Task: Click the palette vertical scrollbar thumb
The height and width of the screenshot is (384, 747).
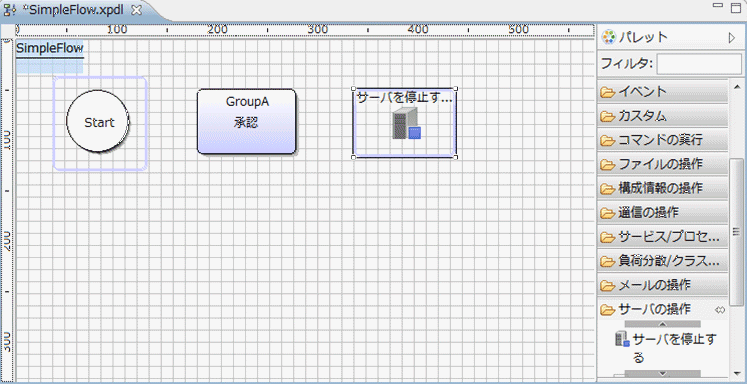Action: (737, 231)
